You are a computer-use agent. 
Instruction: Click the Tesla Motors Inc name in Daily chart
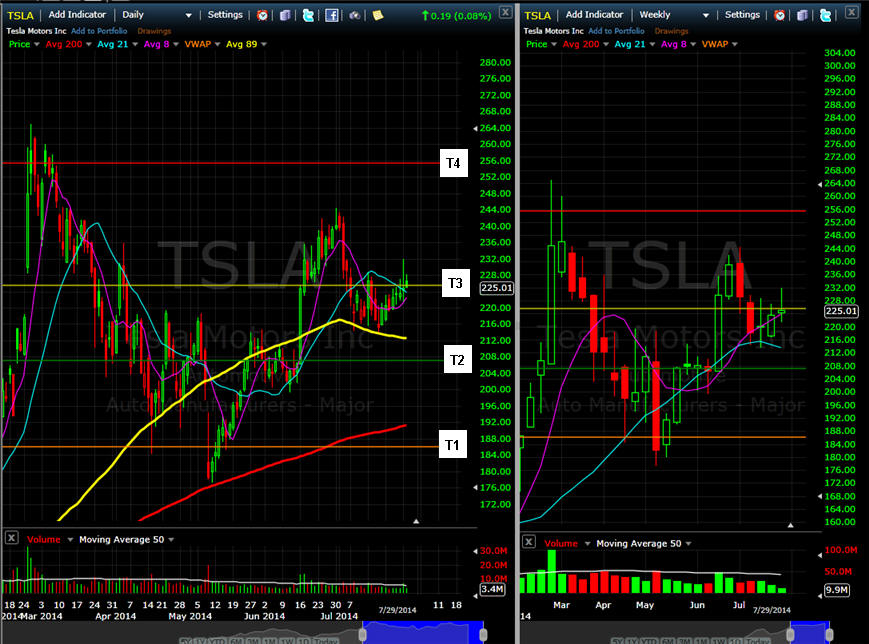(37, 31)
